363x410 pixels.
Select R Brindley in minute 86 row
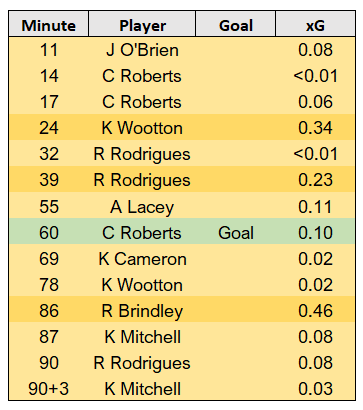[x=142, y=311]
